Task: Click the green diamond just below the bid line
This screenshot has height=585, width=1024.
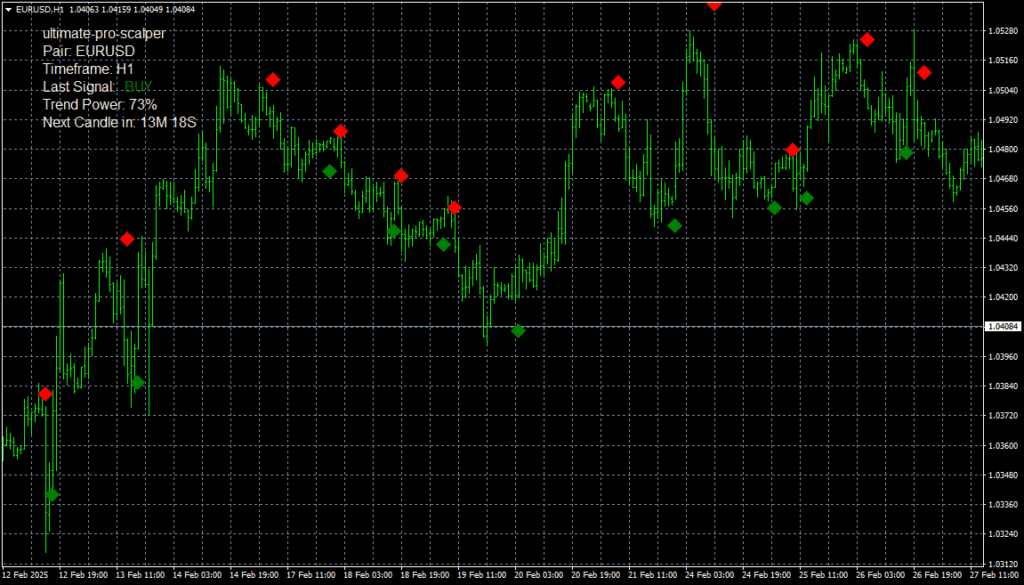Action: (x=518, y=330)
